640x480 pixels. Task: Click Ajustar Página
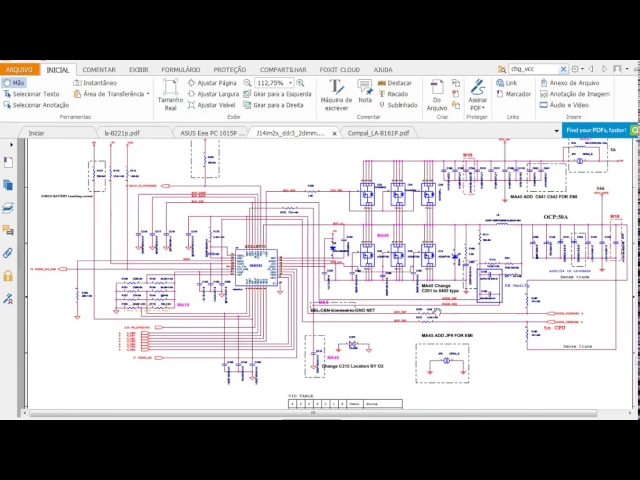(x=212, y=83)
